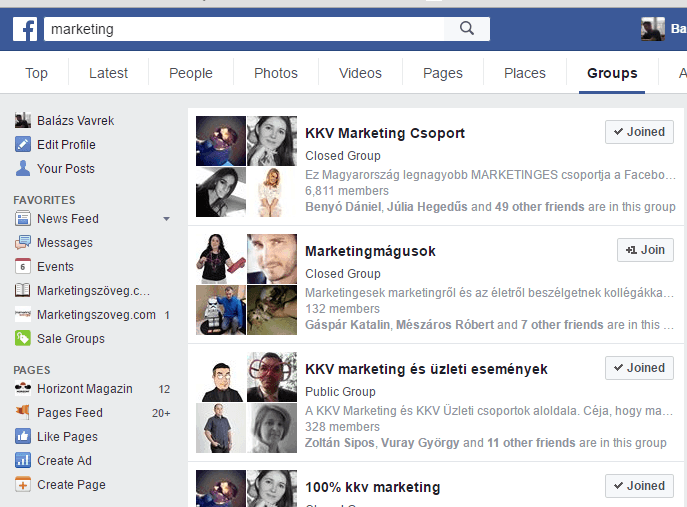The width and height of the screenshot is (687, 507).
Task: Open Edit Profile link
Action: (66, 145)
